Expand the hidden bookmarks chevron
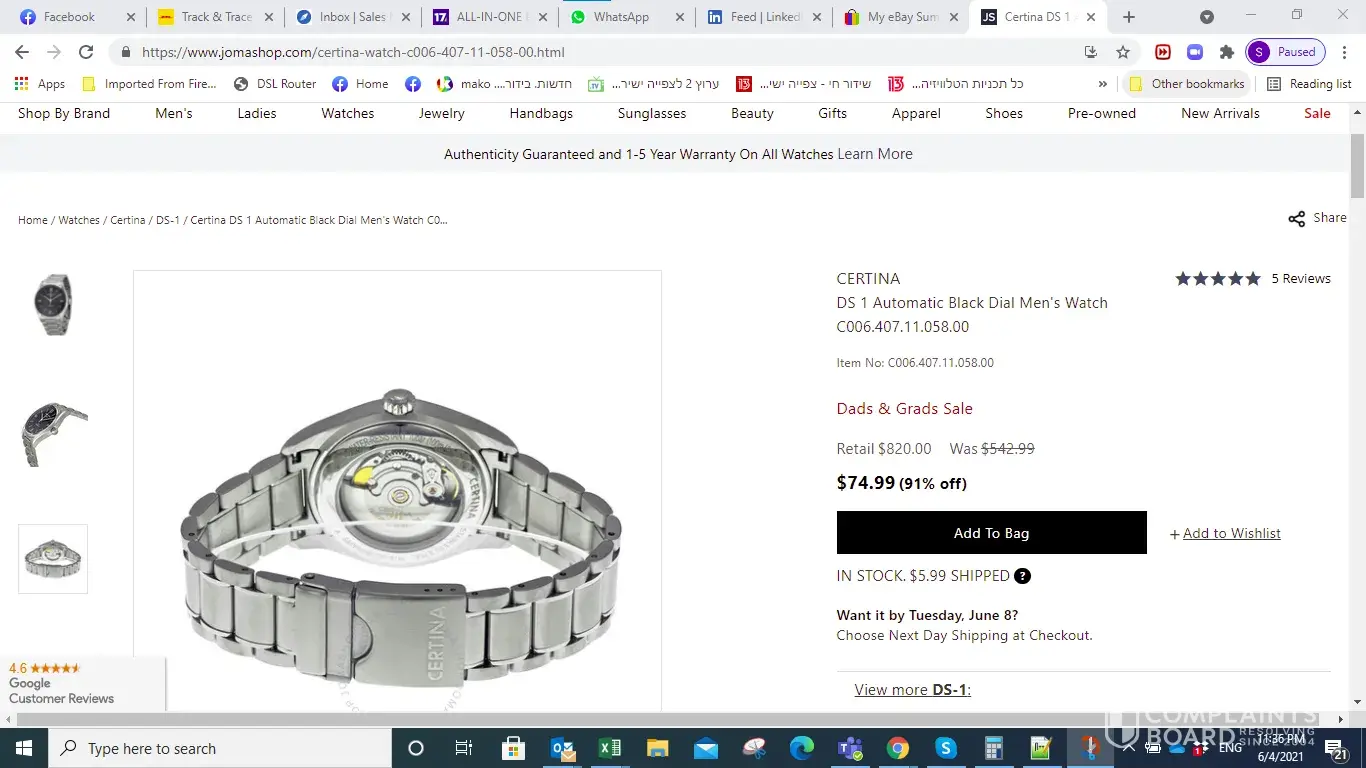This screenshot has width=1366, height=768. click(1103, 84)
